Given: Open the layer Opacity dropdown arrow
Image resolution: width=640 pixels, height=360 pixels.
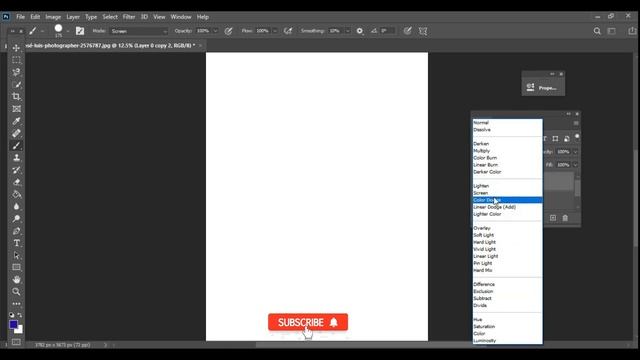Looking at the screenshot, I should tap(575, 152).
